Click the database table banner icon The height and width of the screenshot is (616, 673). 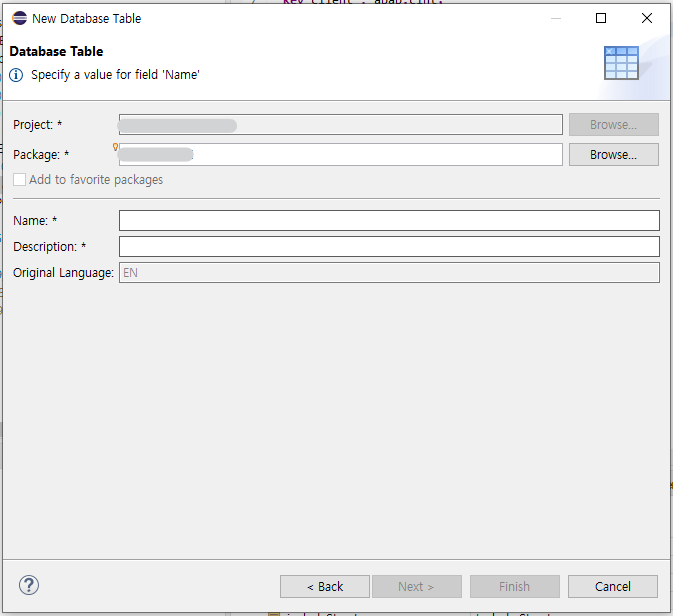point(621,63)
